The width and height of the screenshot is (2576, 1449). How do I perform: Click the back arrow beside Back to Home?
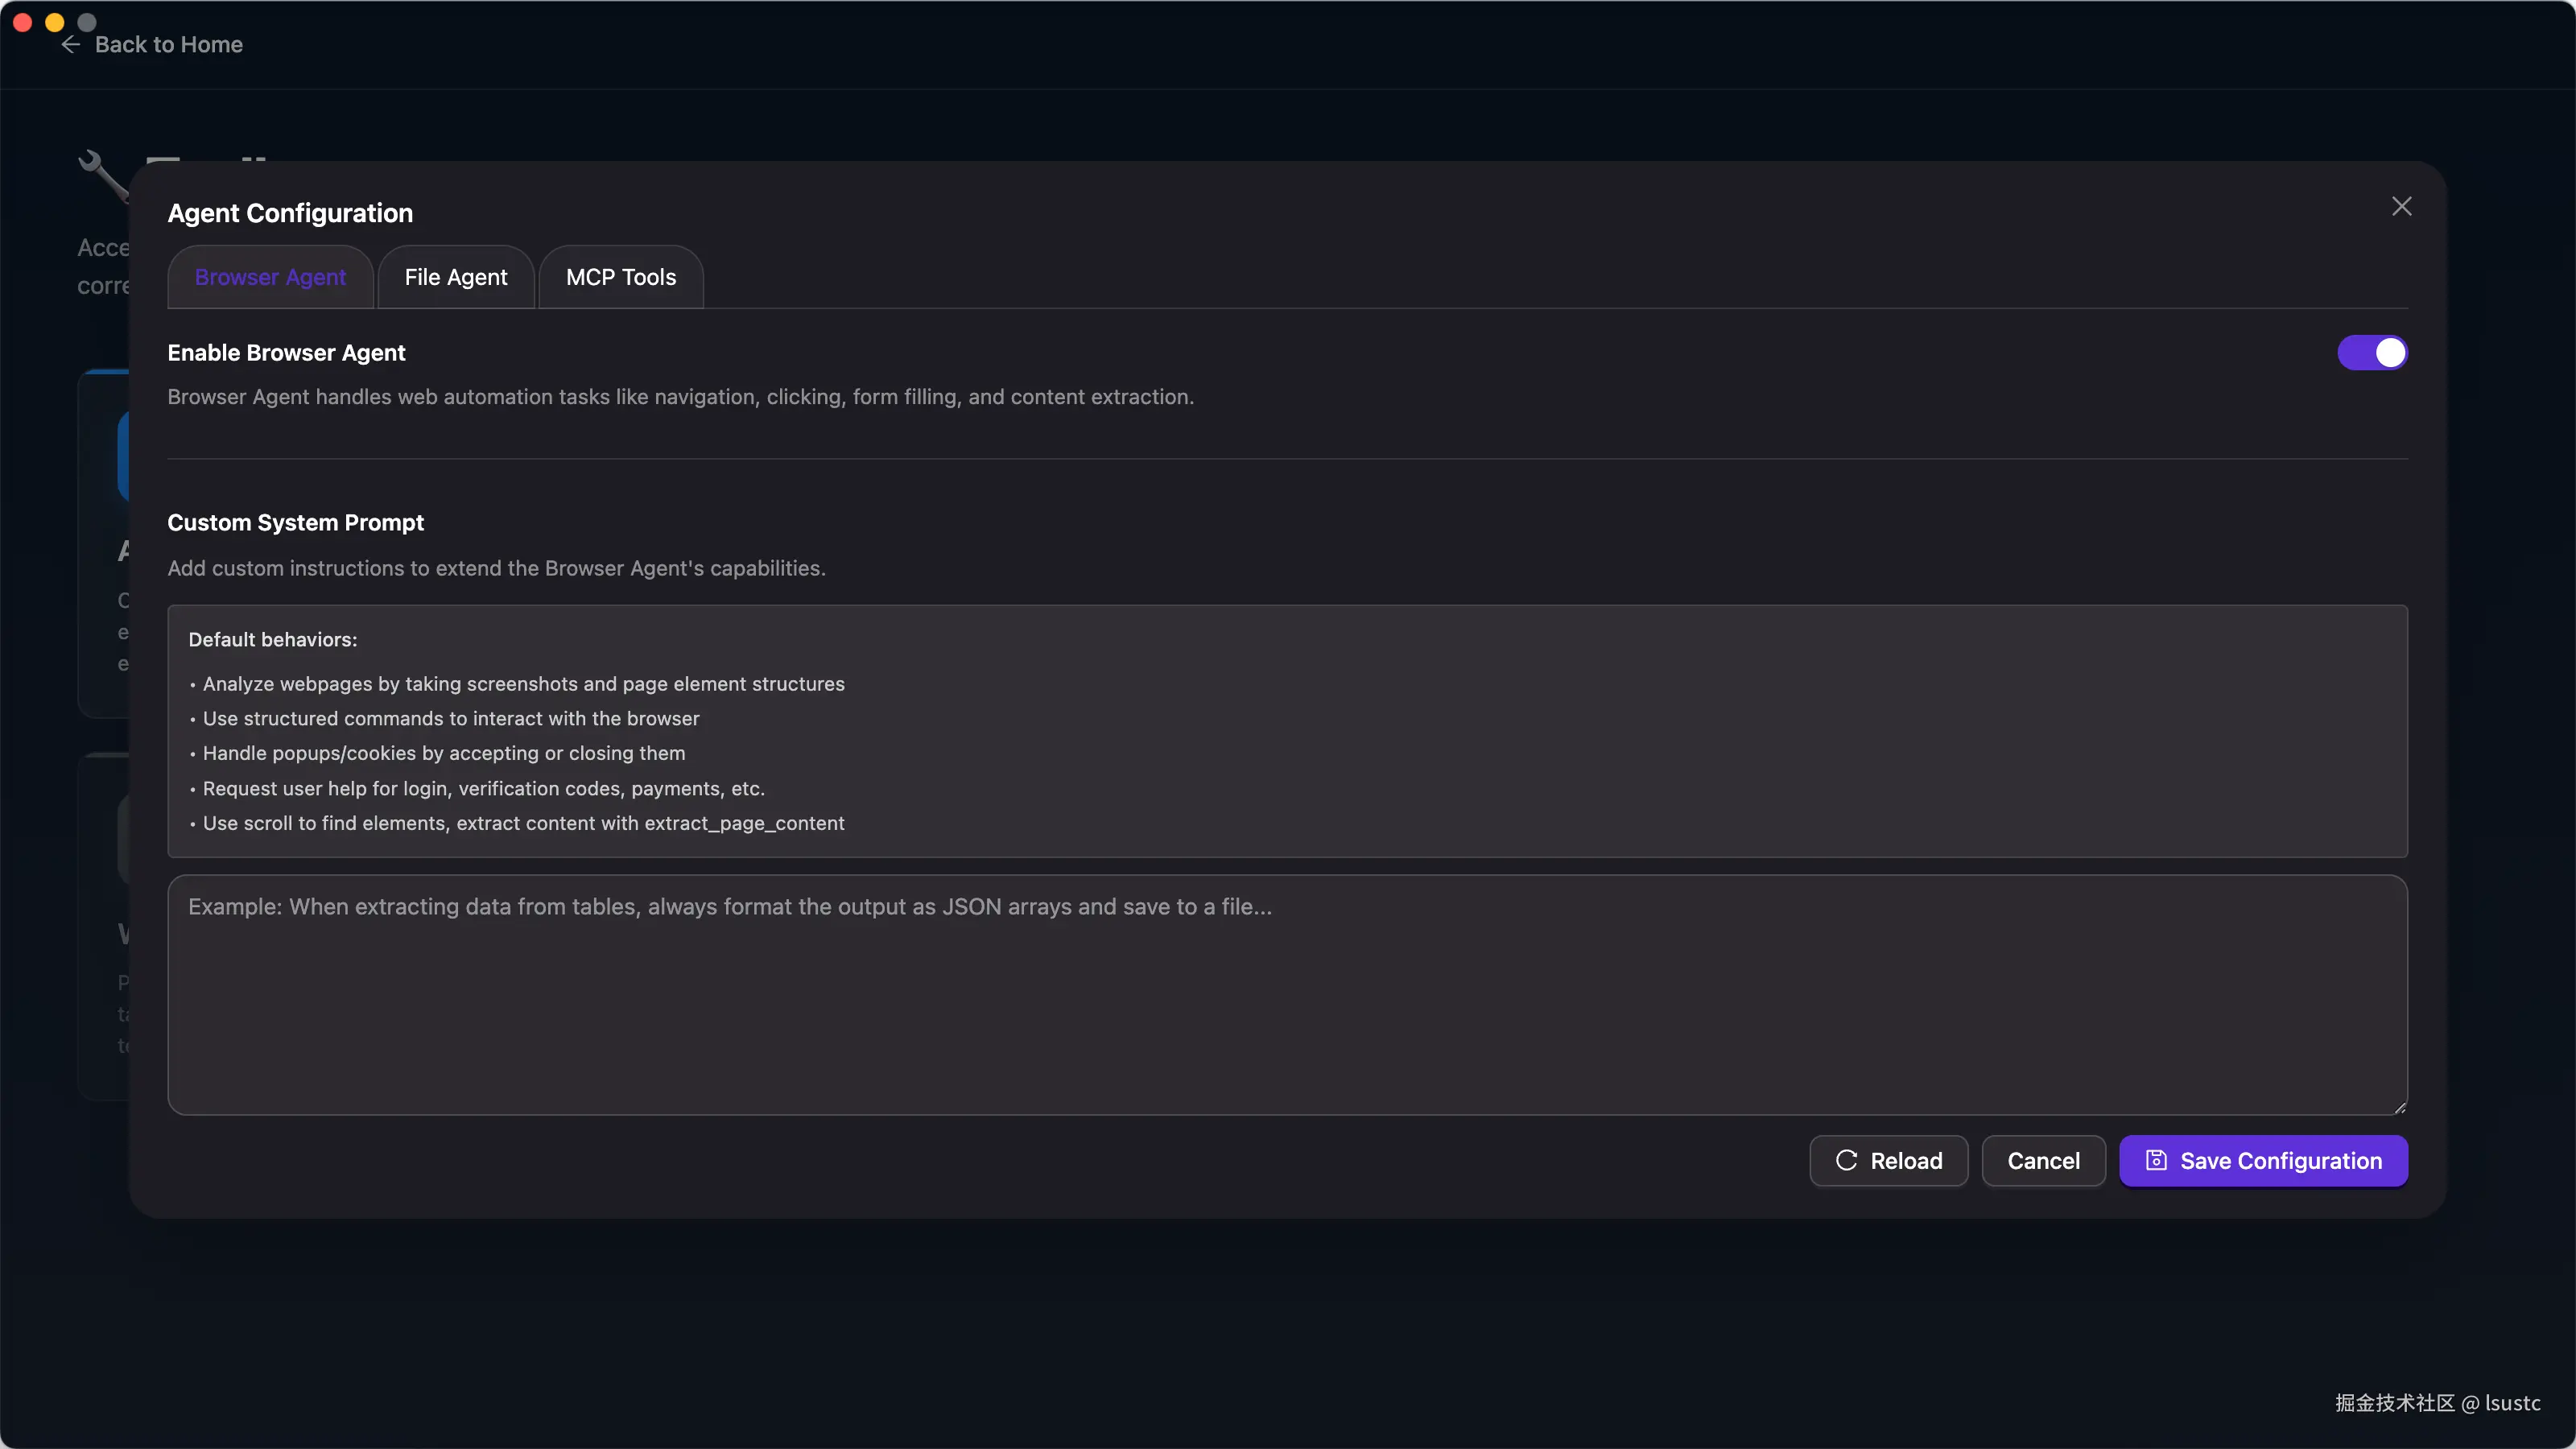69,45
